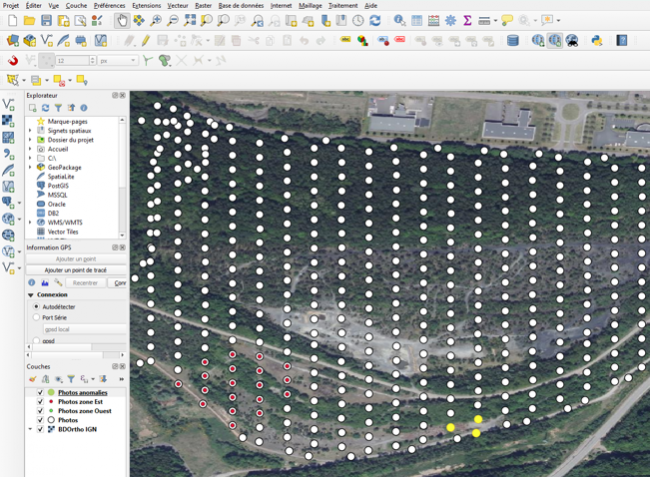Toggle editing with the pencil icon
The height and width of the screenshot is (477, 650).
tap(146, 41)
